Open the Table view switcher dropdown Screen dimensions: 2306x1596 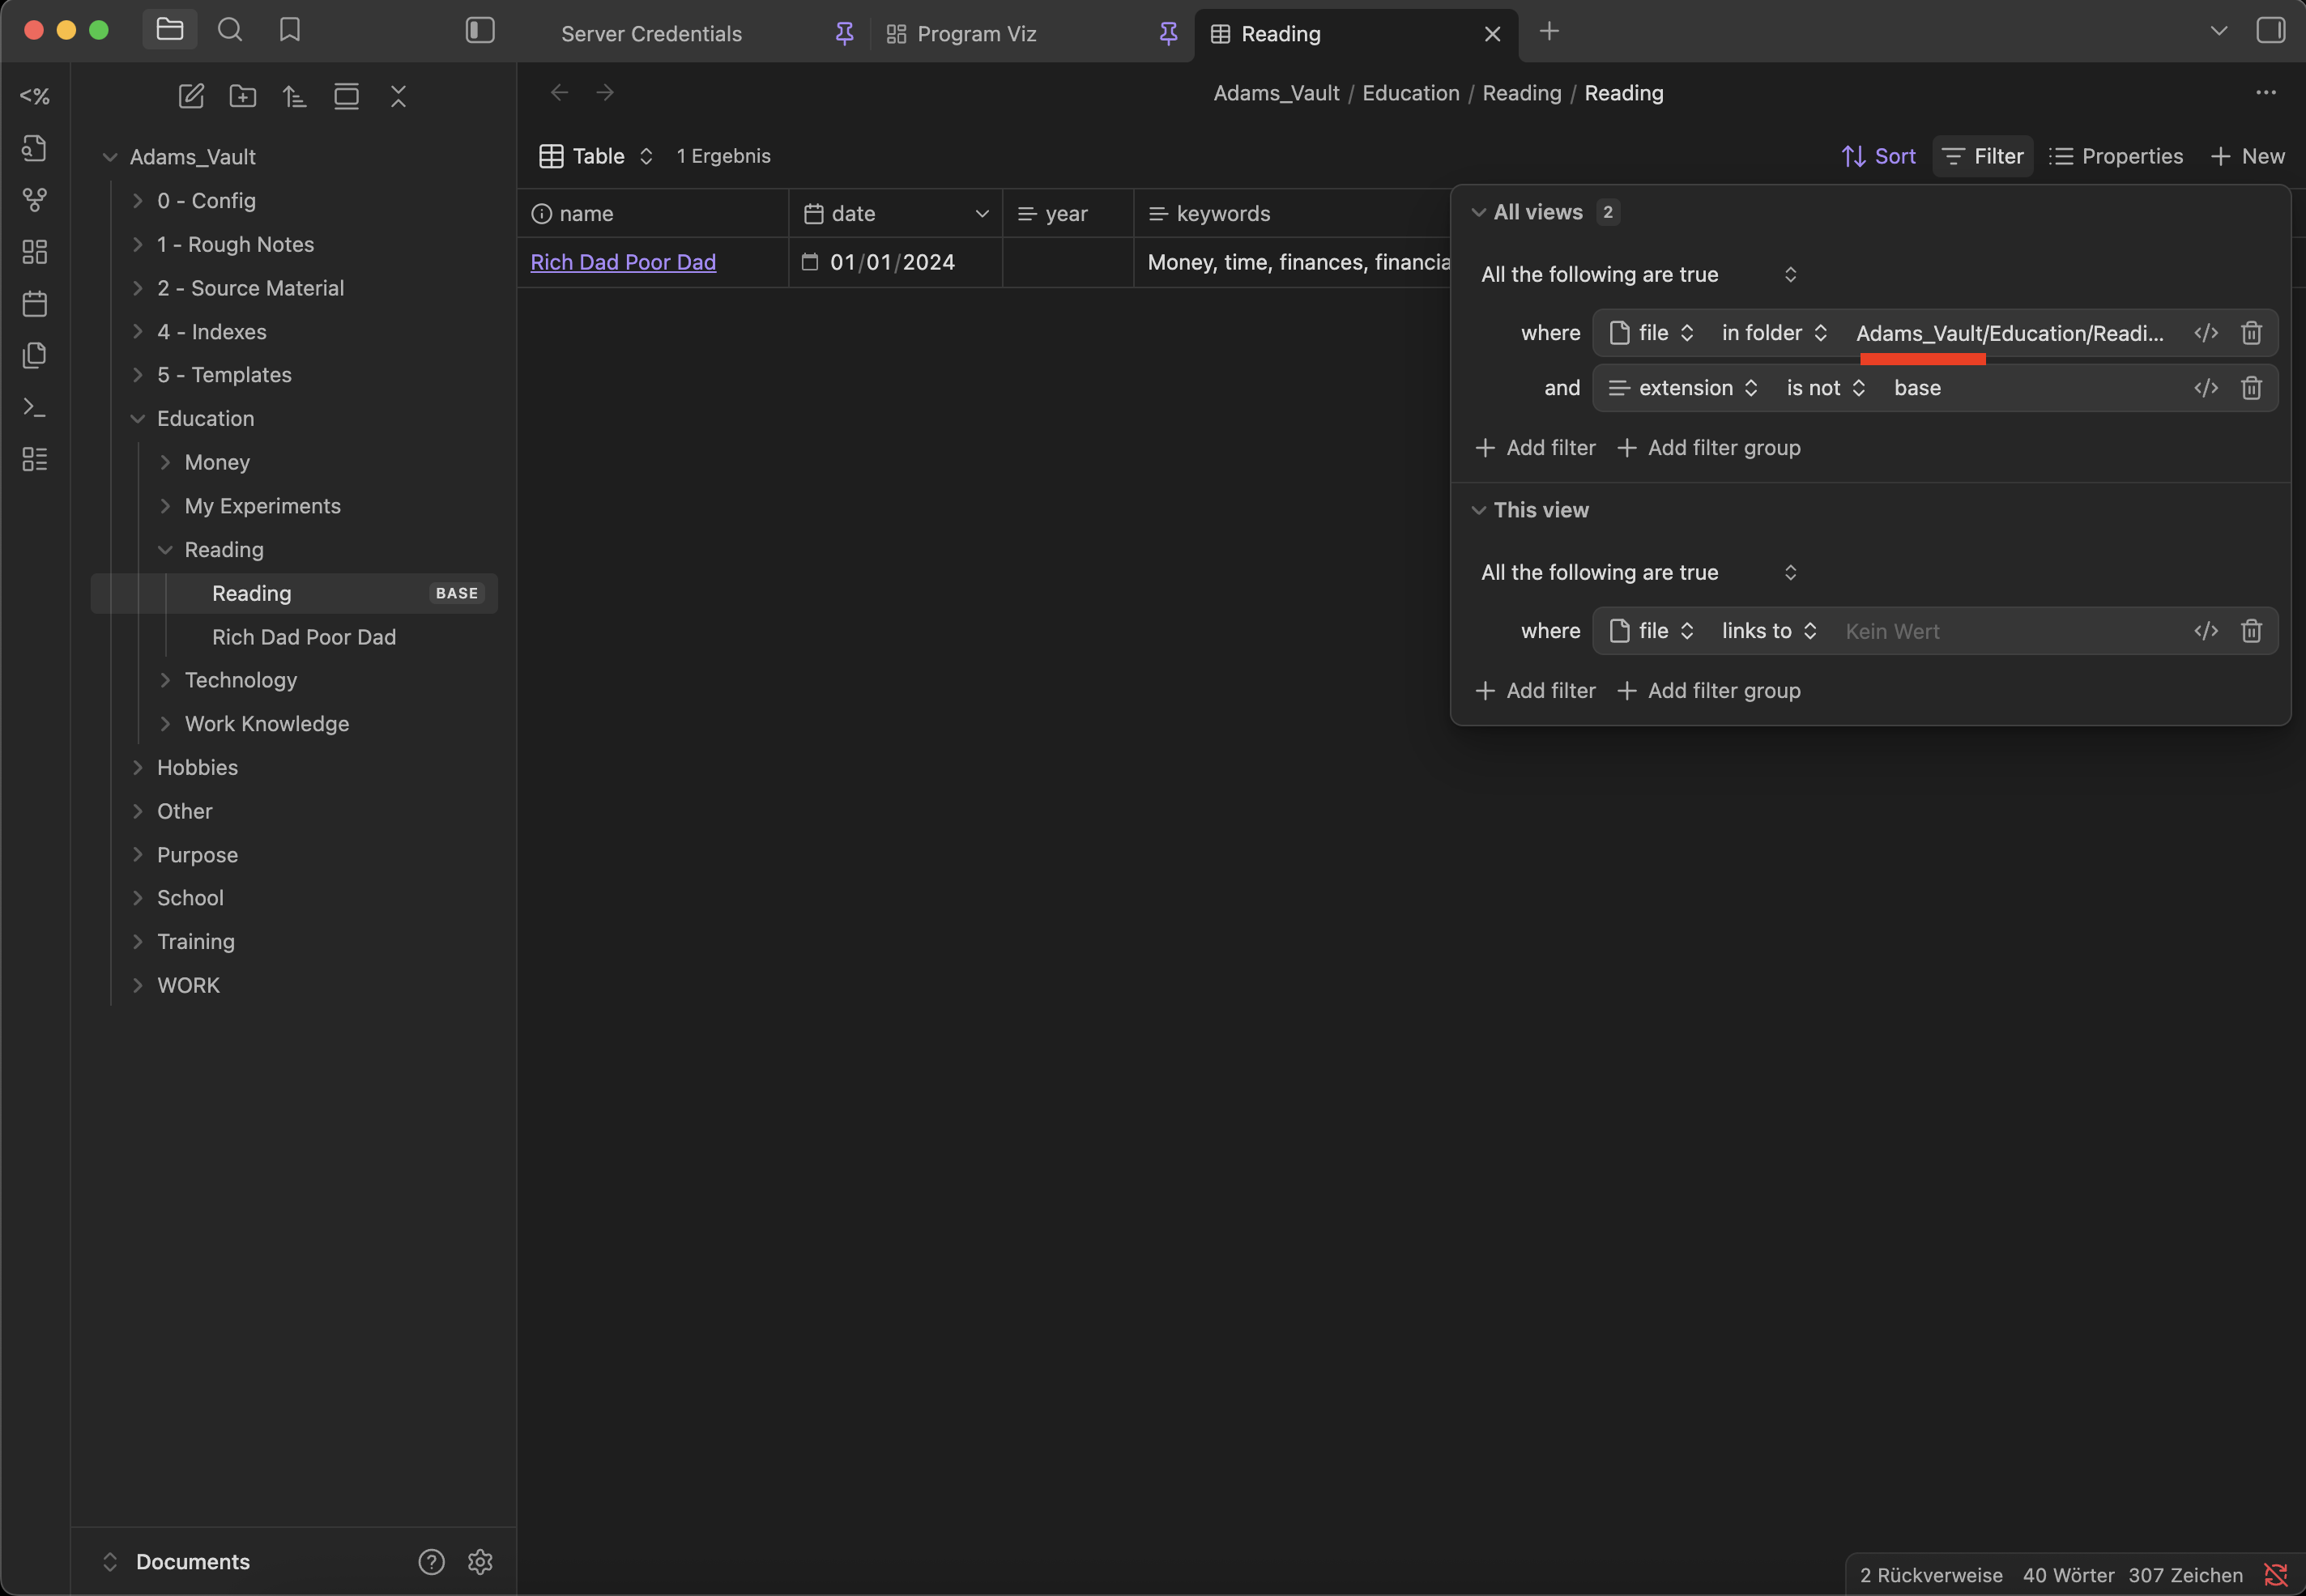click(597, 156)
